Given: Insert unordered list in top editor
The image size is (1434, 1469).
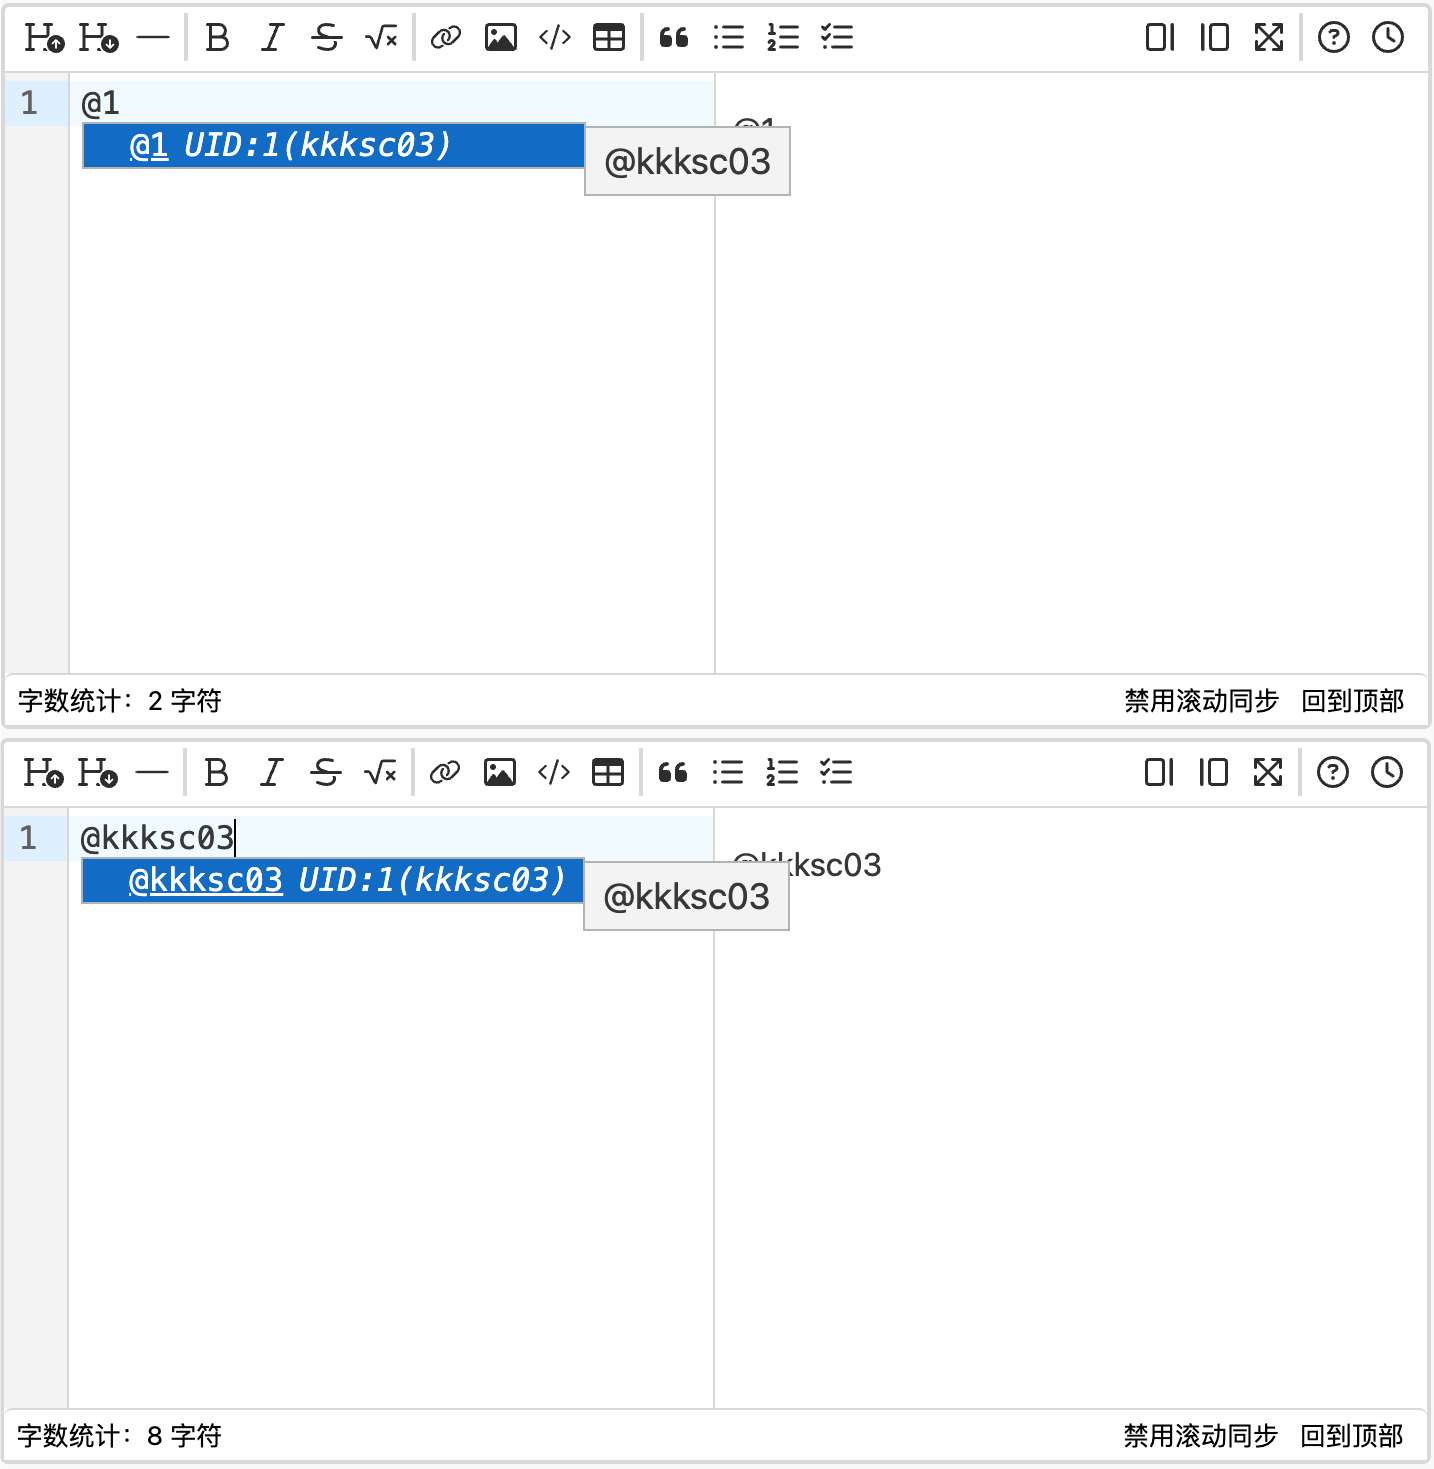Looking at the screenshot, I should pyautogui.click(x=729, y=38).
